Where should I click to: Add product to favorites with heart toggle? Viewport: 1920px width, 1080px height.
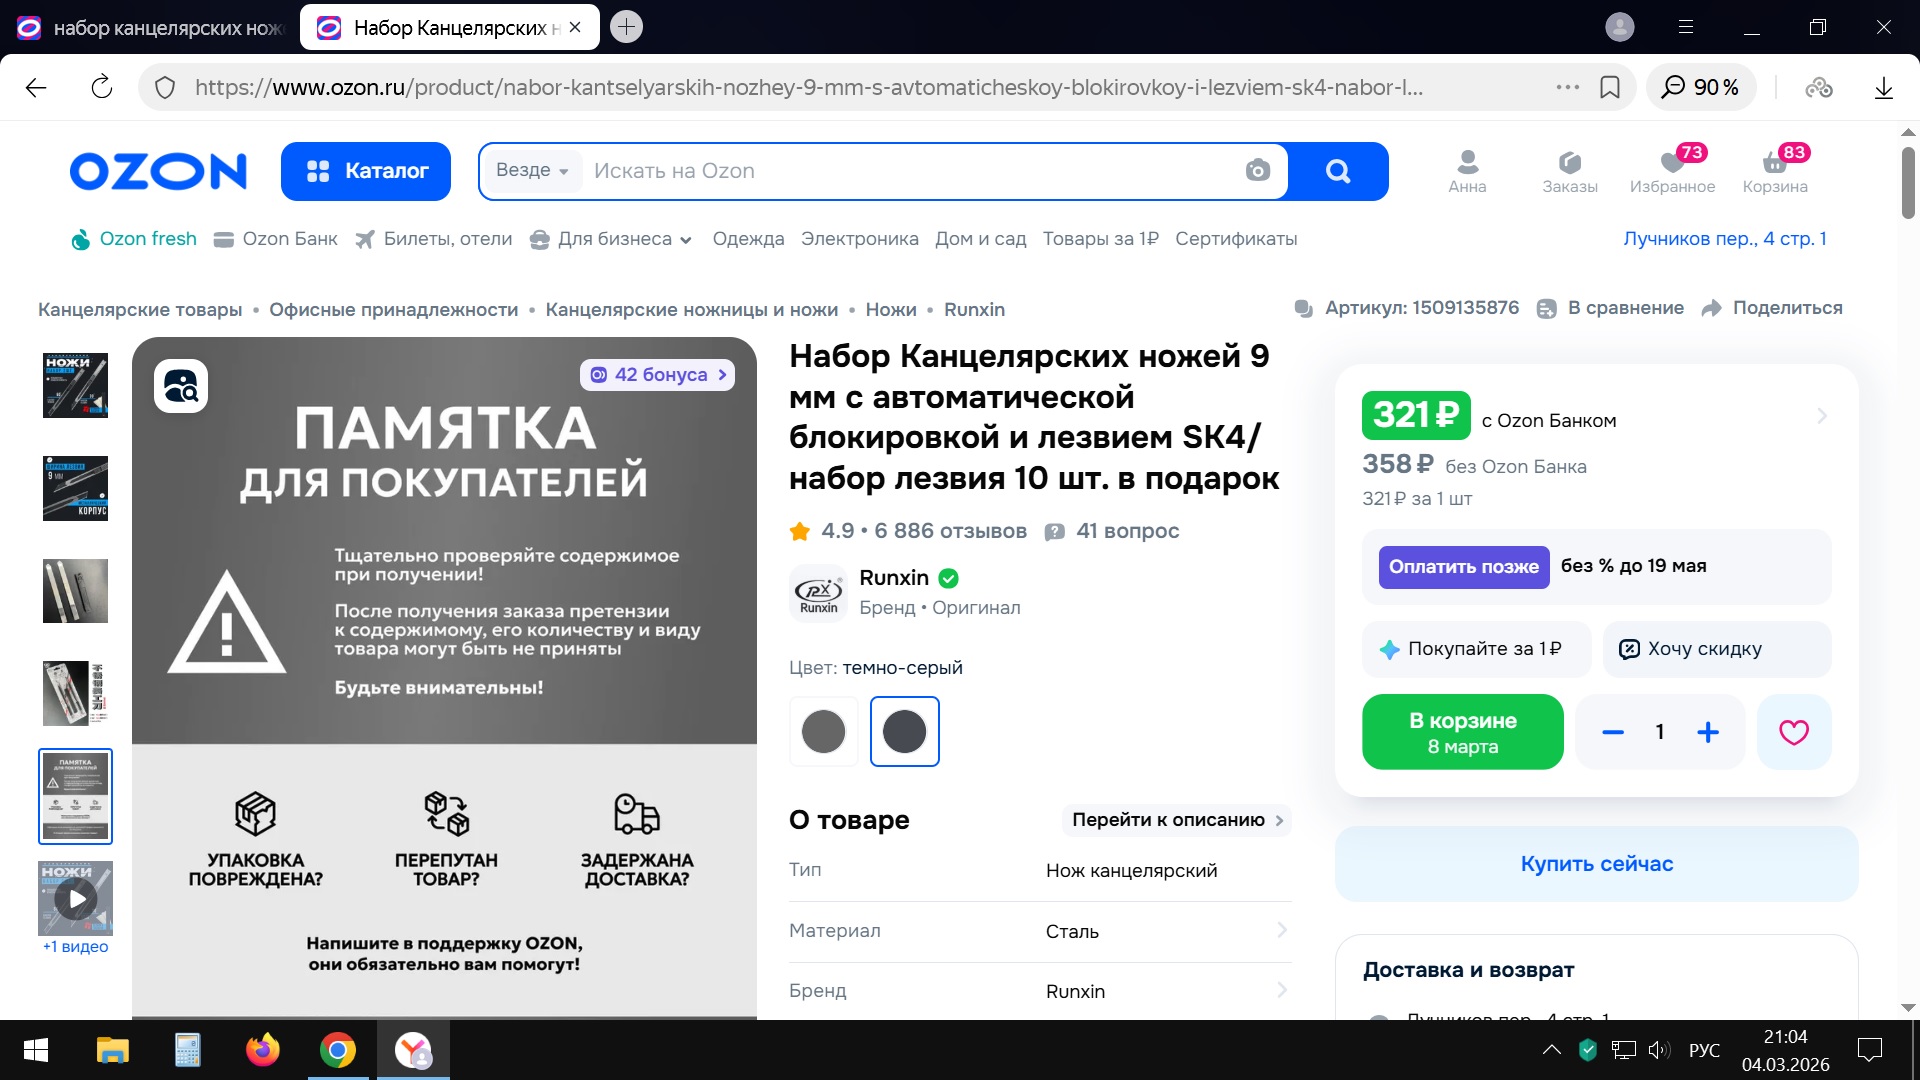click(1794, 732)
